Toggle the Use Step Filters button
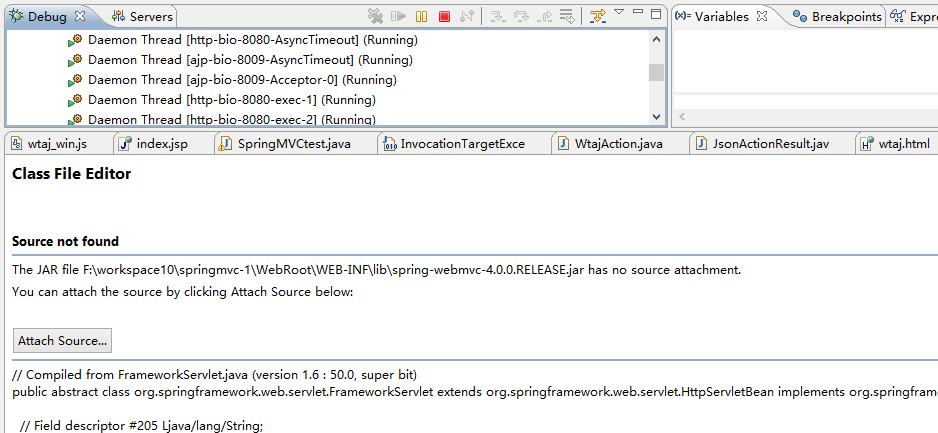The width and height of the screenshot is (938, 433). (x=598, y=16)
